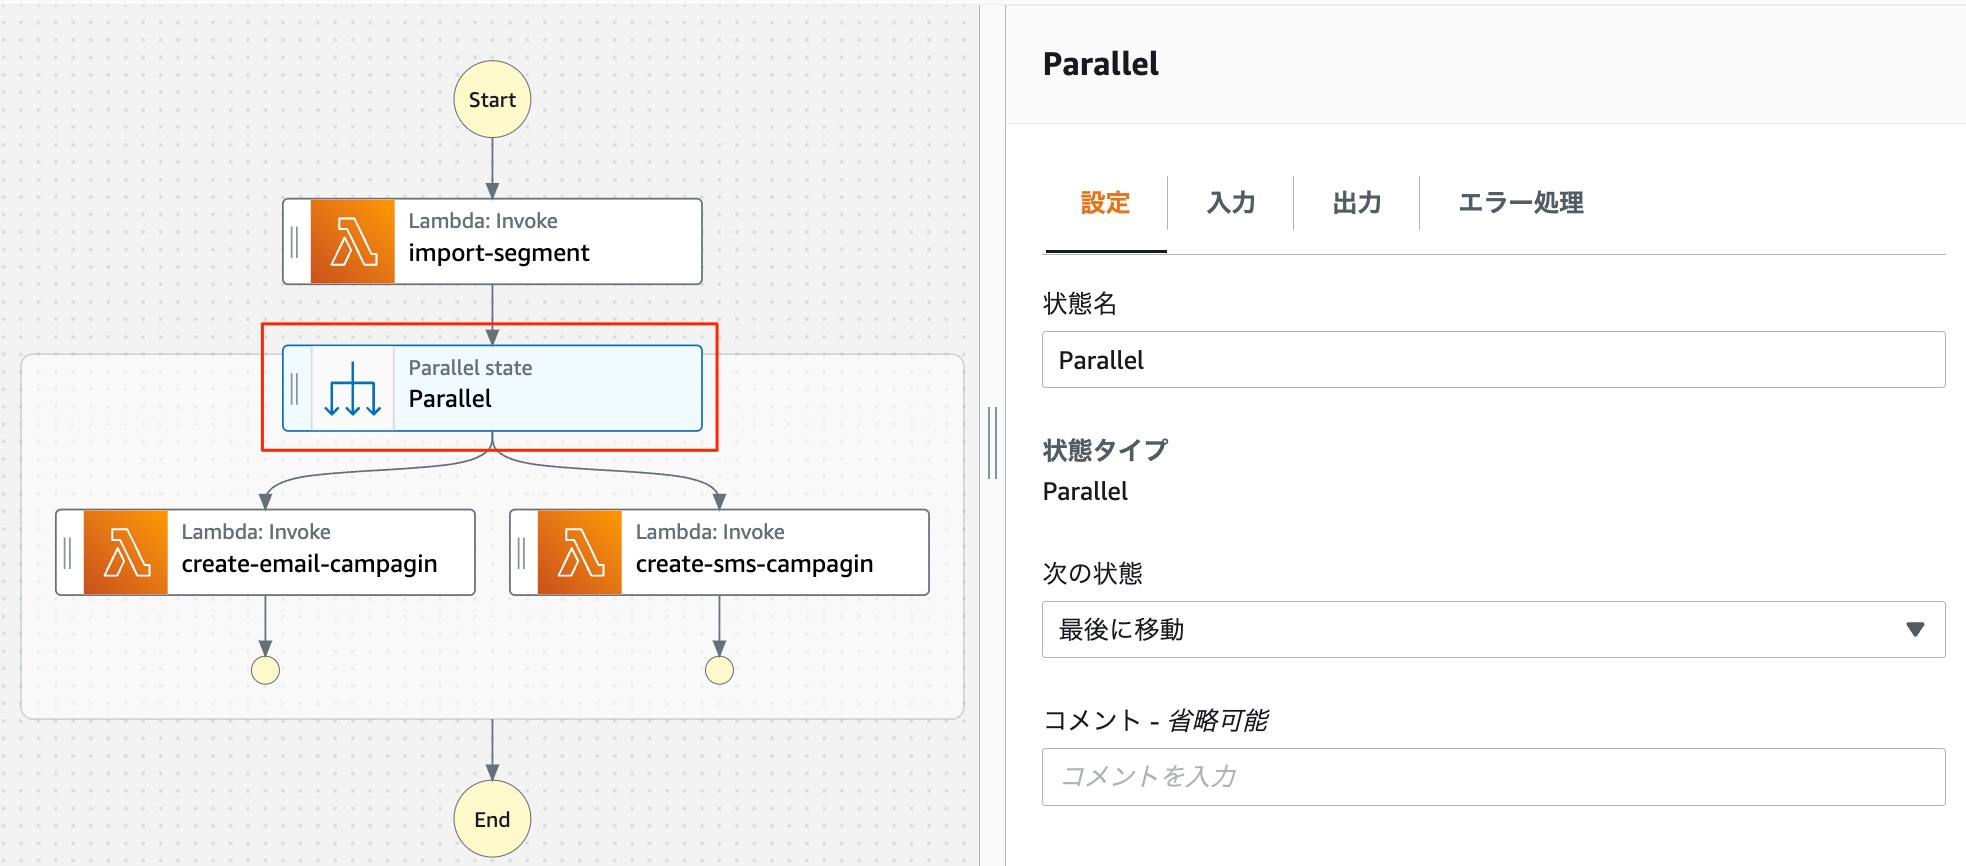This screenshot has width=1966, height=866.
Task: Select the create-sms-campagin state name
Action: [754, 564]
